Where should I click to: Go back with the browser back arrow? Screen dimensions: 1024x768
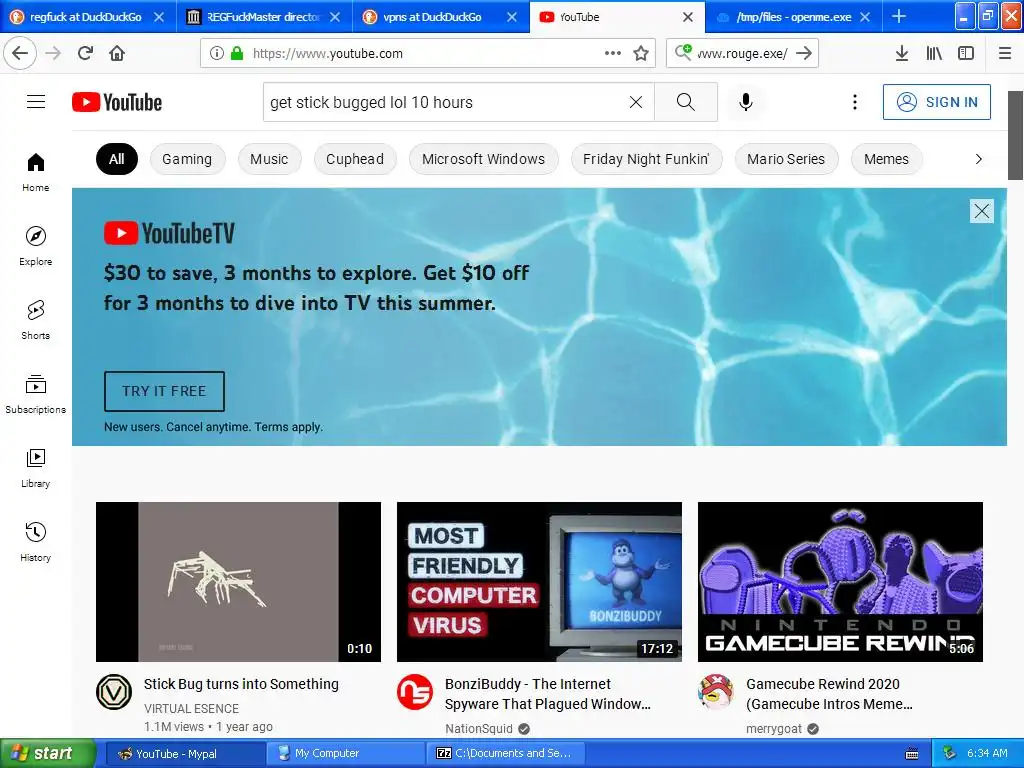20,53
